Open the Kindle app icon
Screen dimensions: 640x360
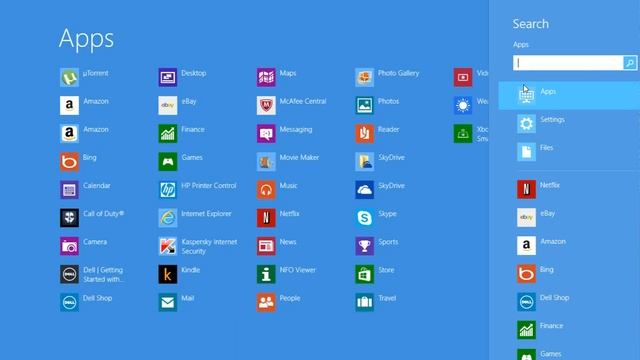168,274
